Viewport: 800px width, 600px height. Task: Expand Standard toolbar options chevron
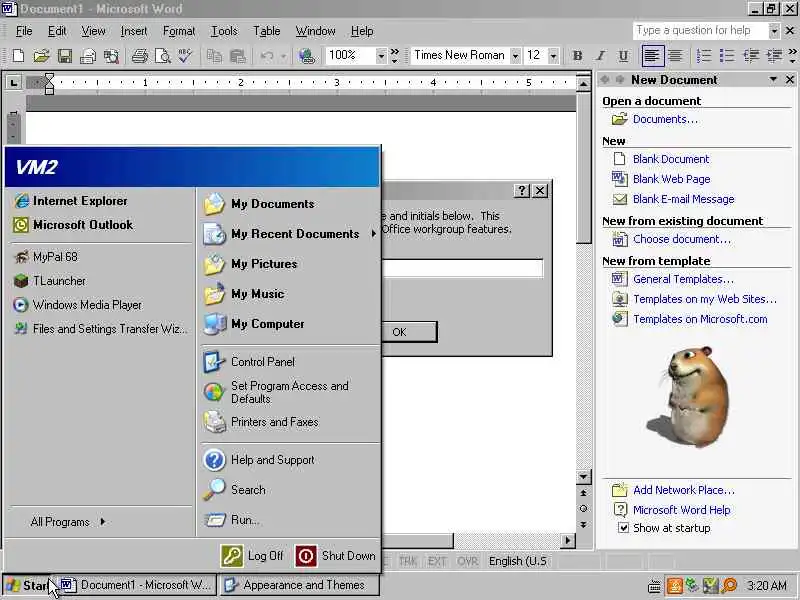click(394, 56)
